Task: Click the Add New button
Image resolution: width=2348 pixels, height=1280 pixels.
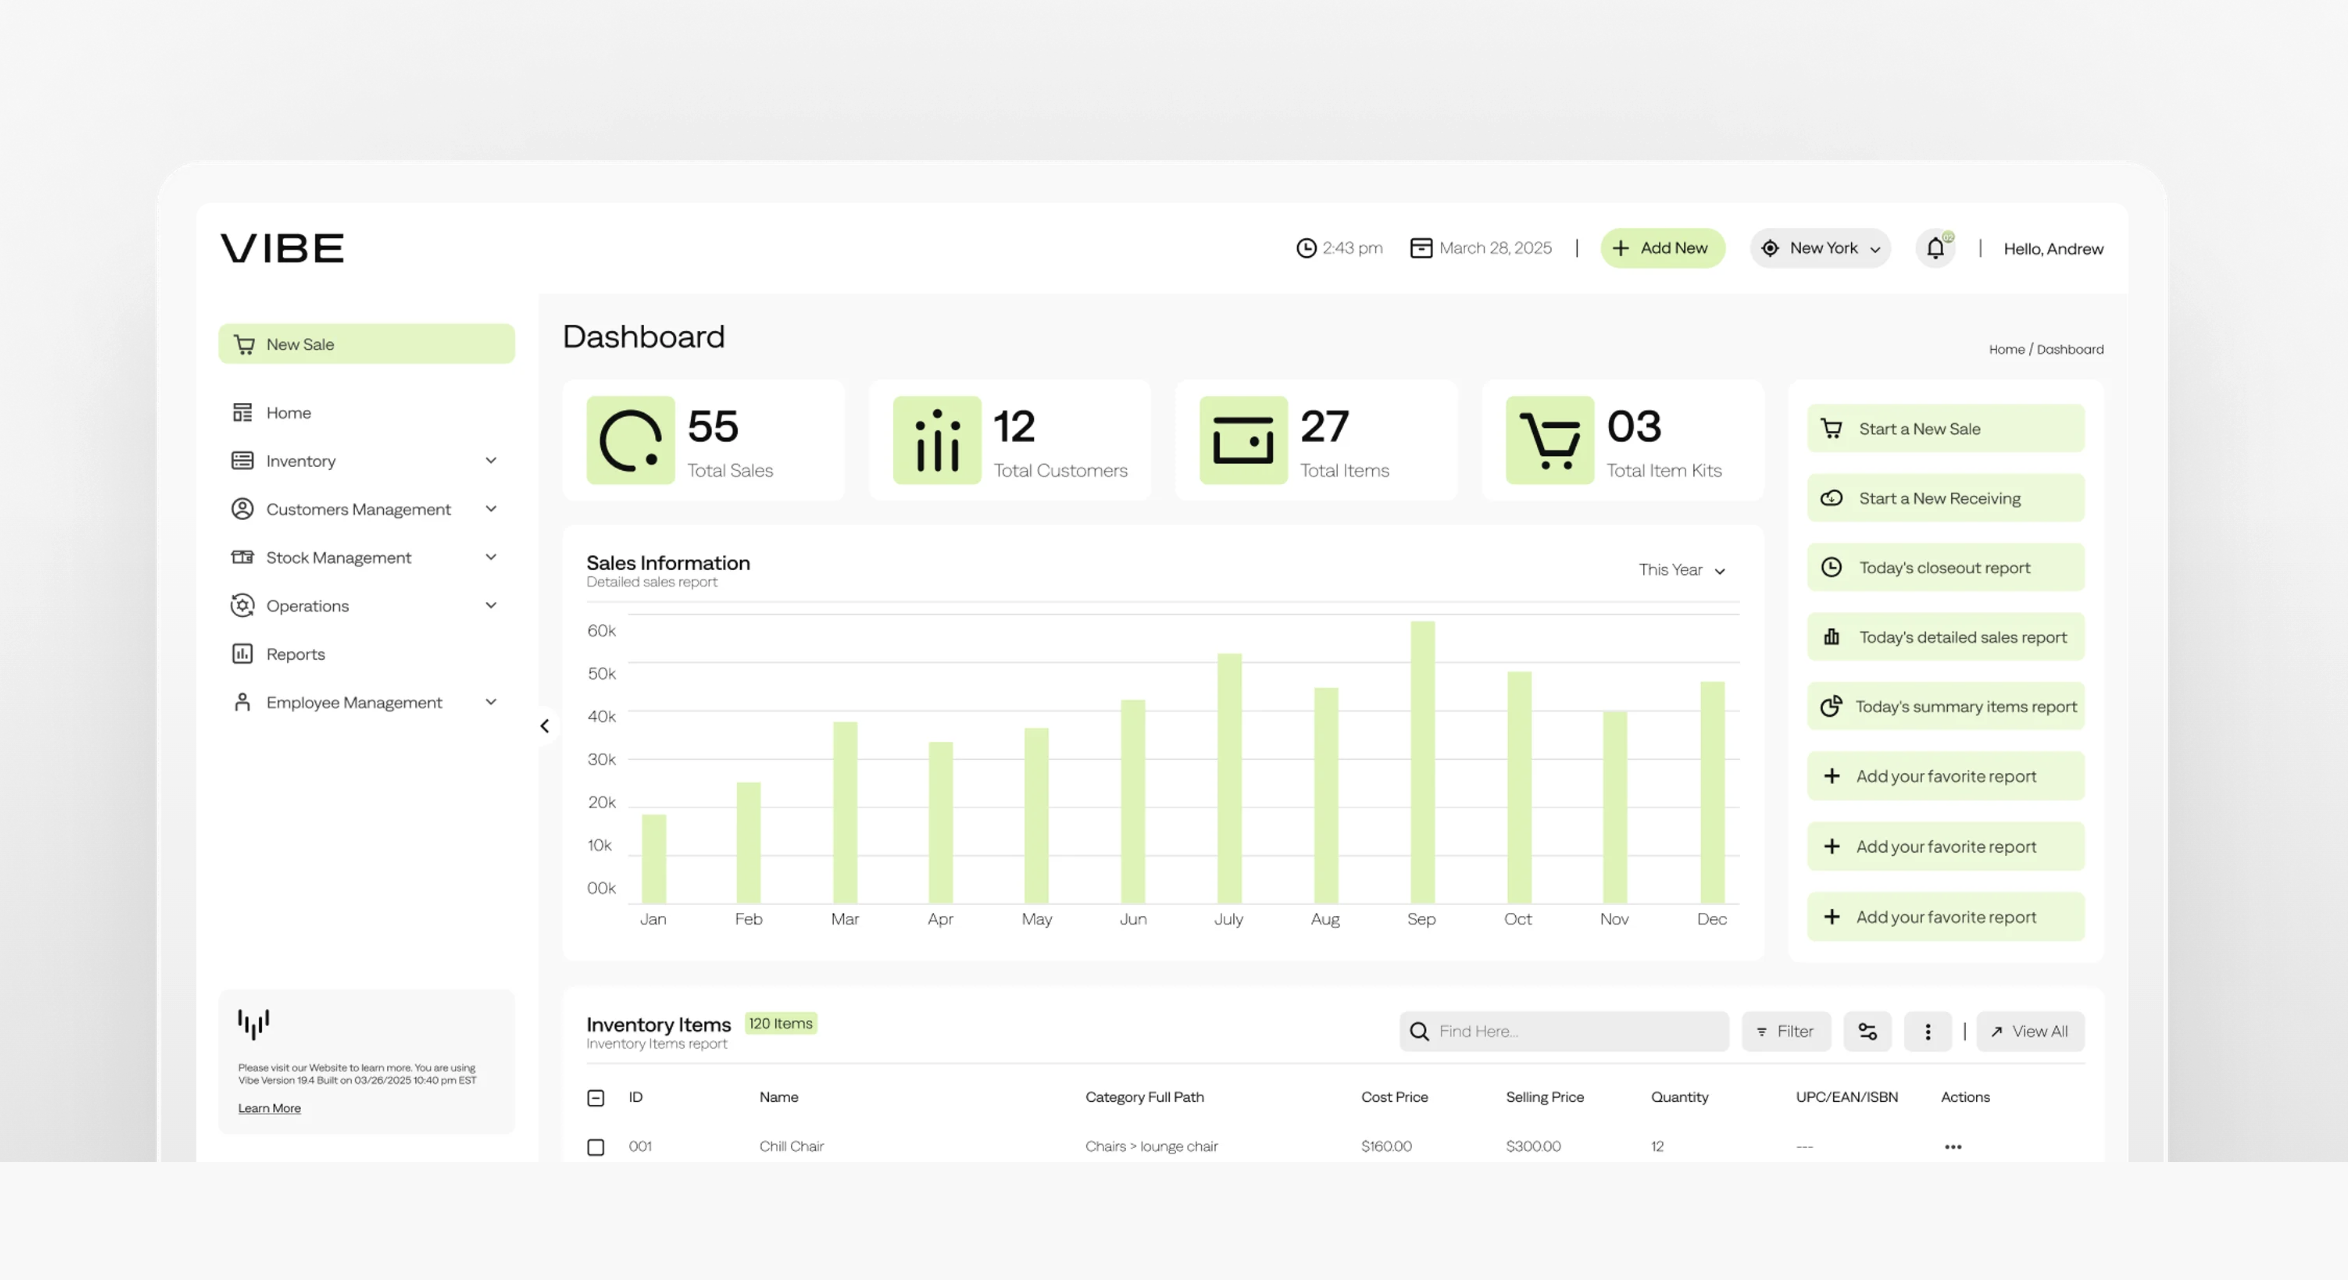Action: coord(1662,248)
